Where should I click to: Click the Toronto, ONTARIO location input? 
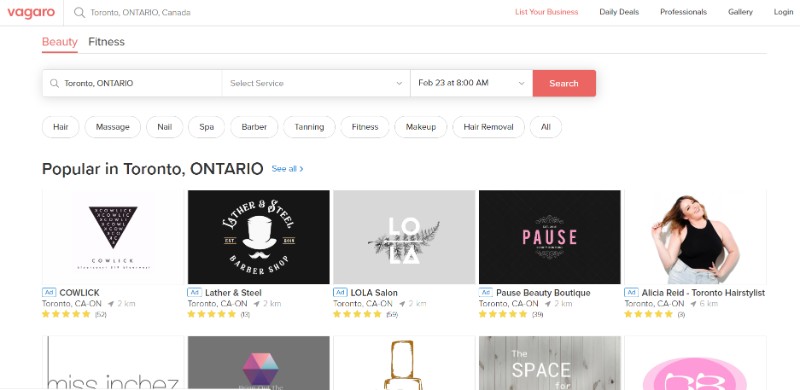point(132,83)
